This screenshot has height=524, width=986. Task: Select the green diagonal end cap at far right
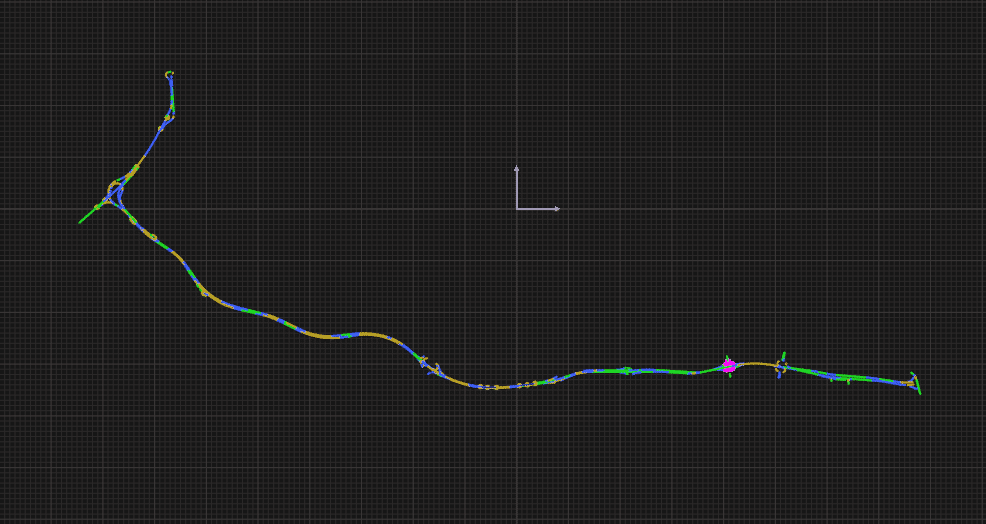click(x=916, y=383)
